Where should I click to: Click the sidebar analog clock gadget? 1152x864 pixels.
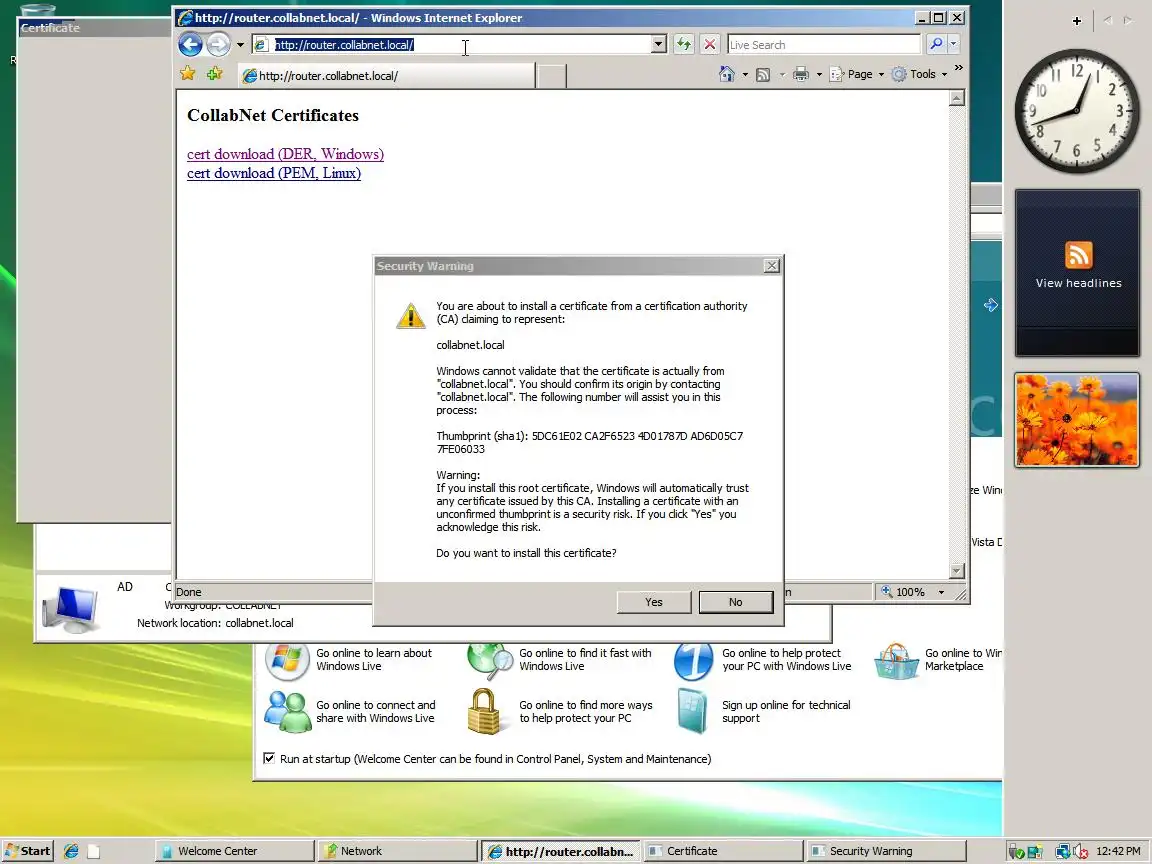click(x=1076, y=111)
